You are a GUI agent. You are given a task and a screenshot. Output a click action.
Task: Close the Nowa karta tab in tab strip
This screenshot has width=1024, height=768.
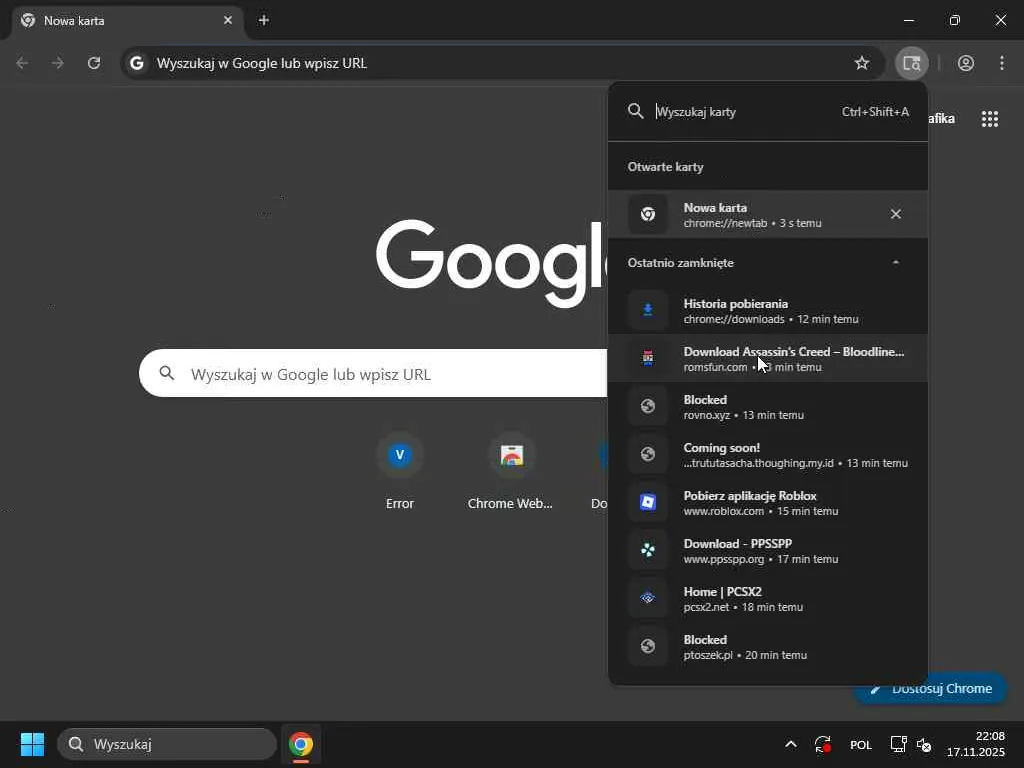(x=228, y=20)
